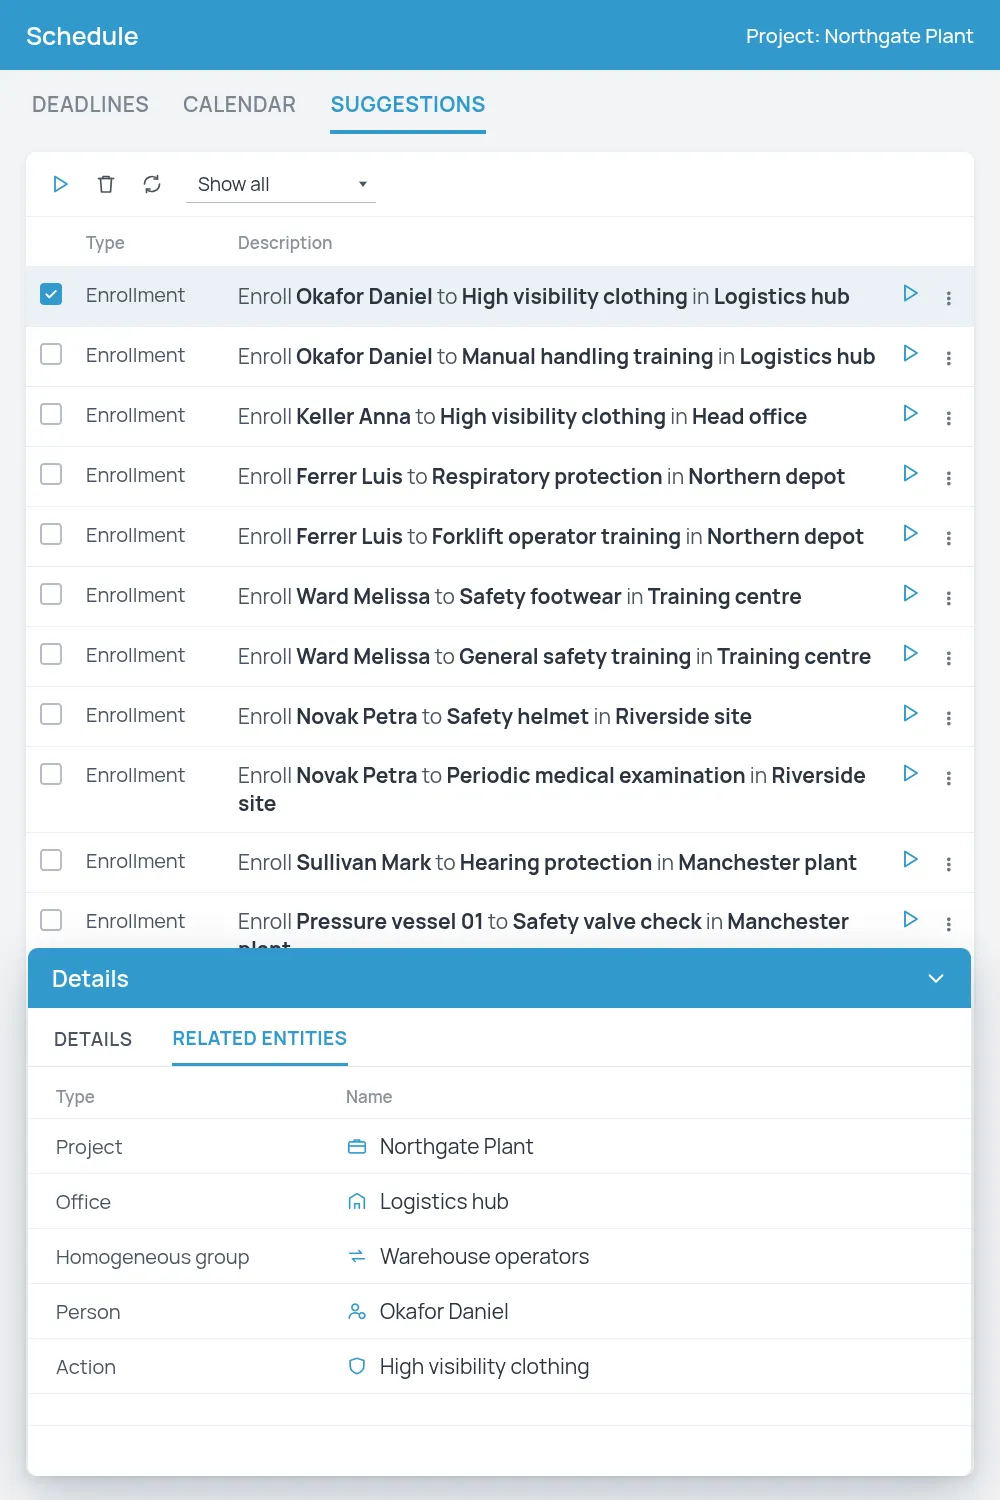
Task: Open the Northgate Plant project entity
Action: (456, 1146)
